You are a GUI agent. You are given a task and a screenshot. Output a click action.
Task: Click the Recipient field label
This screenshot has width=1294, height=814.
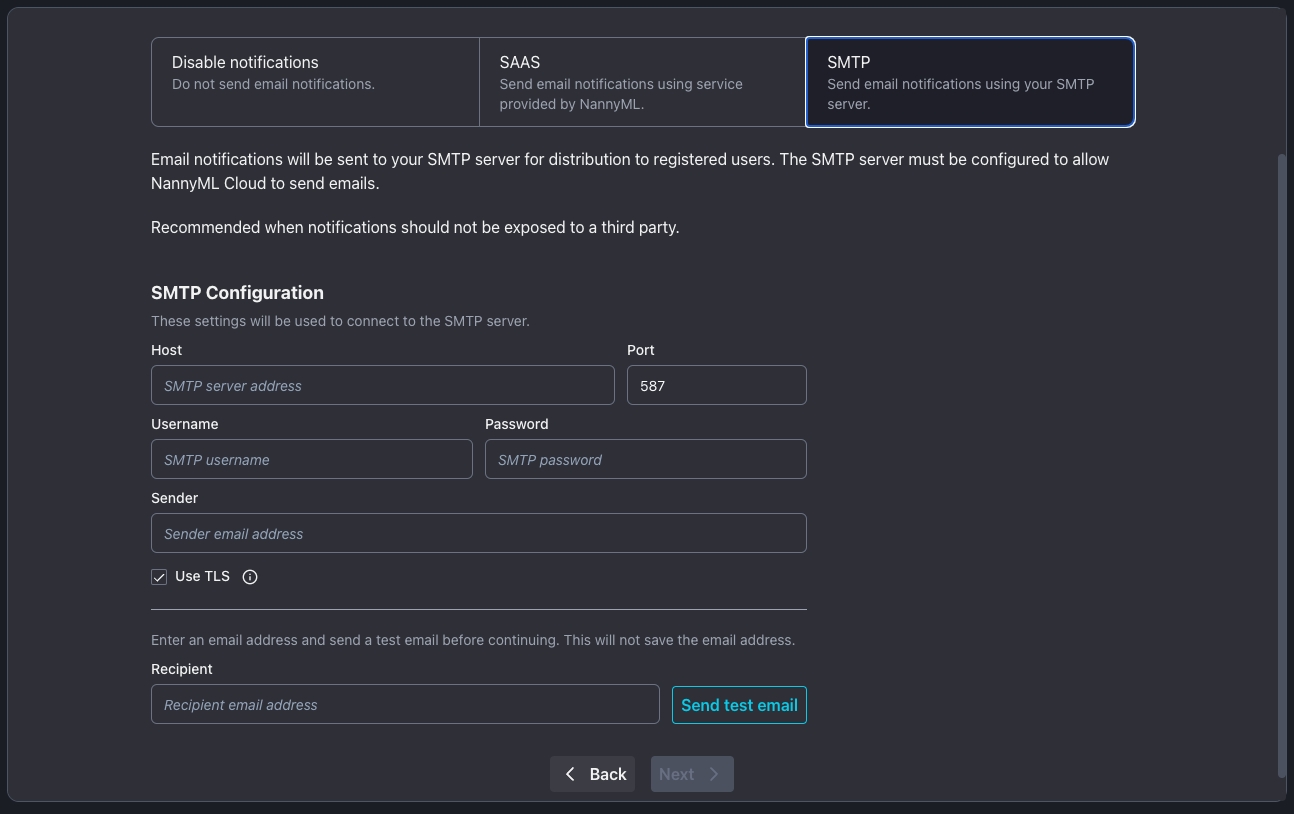pos(182,669)
